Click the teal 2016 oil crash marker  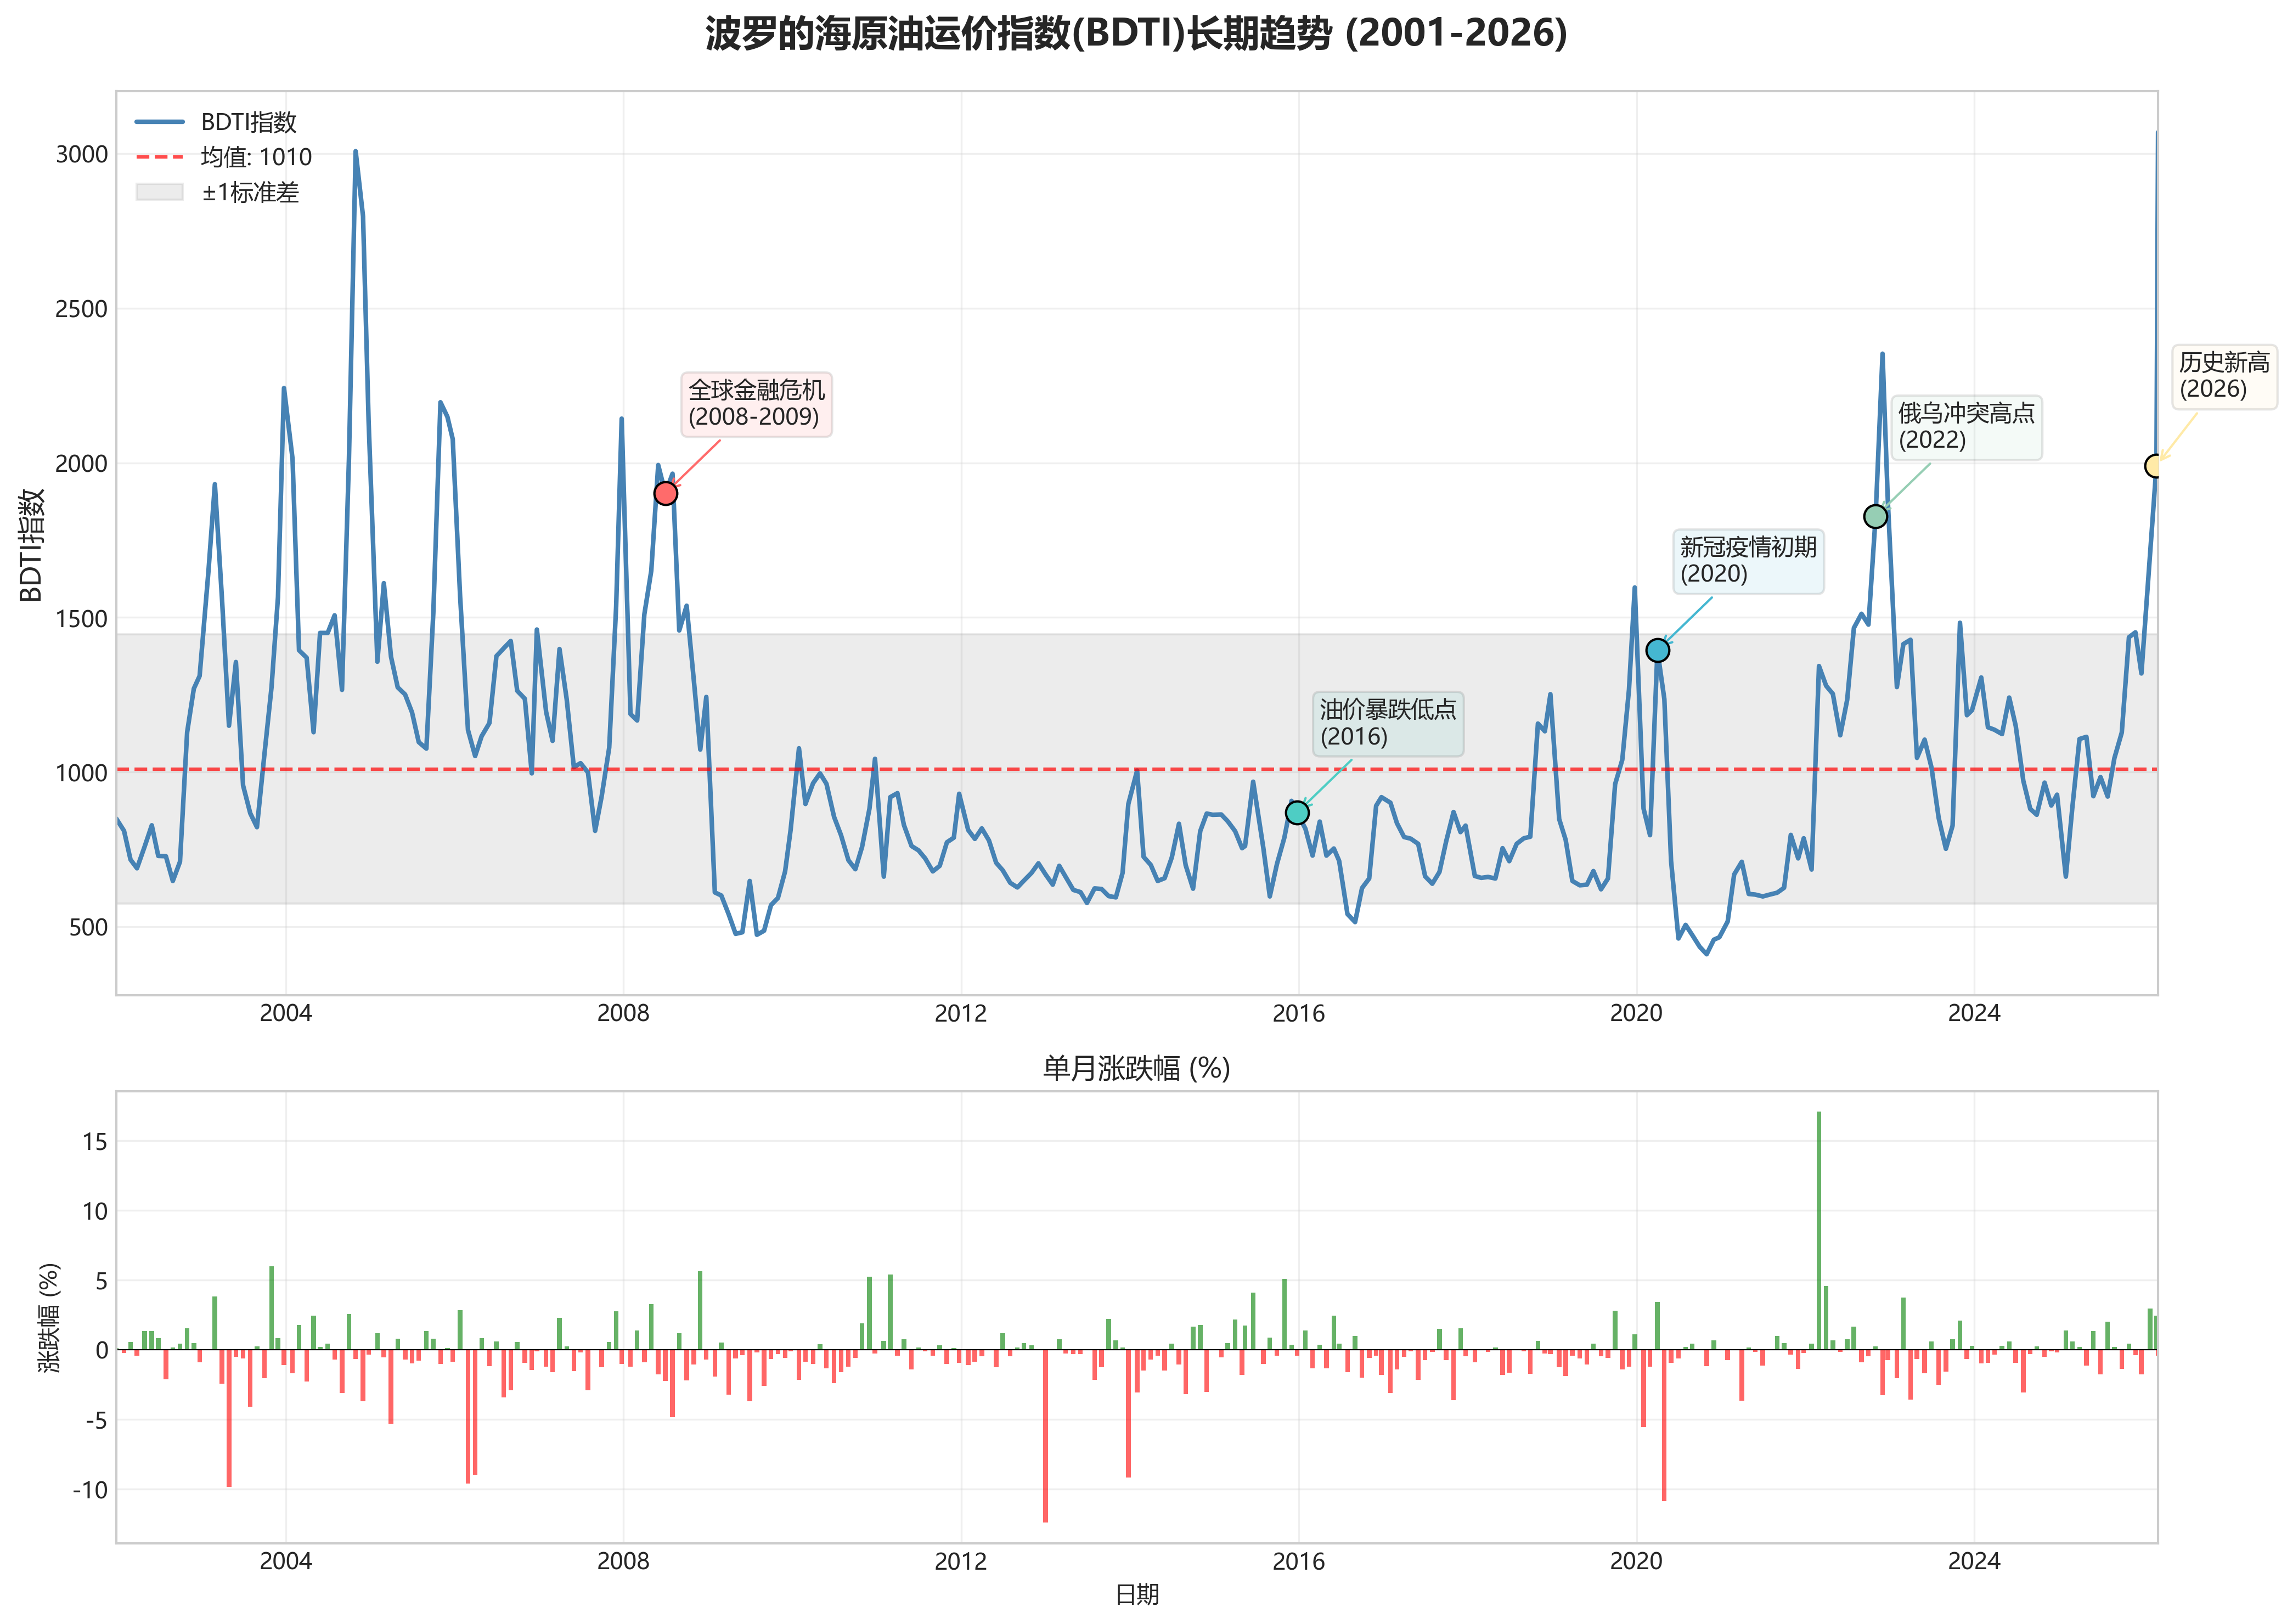pyautogui.click(x=1296, y=812)
